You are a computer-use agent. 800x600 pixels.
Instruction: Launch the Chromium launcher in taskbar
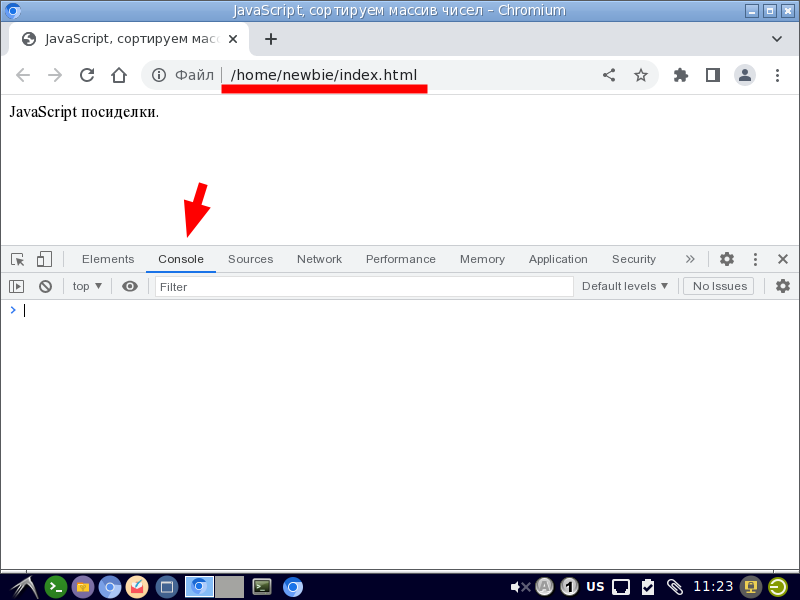[110, 587]
